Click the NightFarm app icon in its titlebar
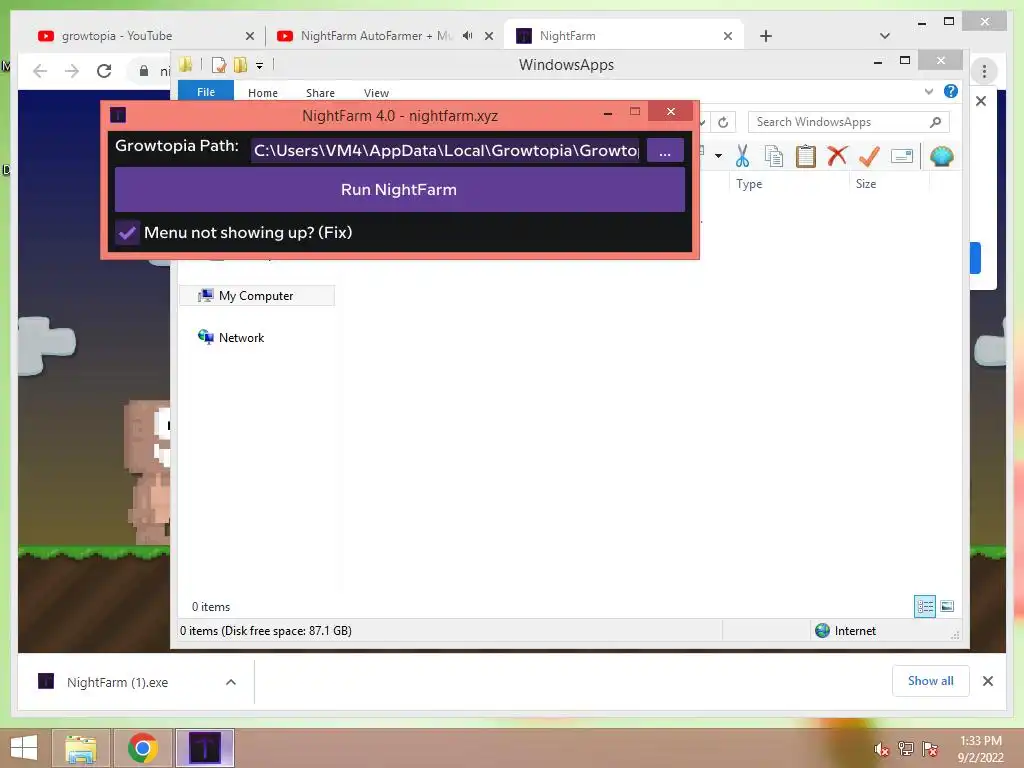 click(118, 116)
